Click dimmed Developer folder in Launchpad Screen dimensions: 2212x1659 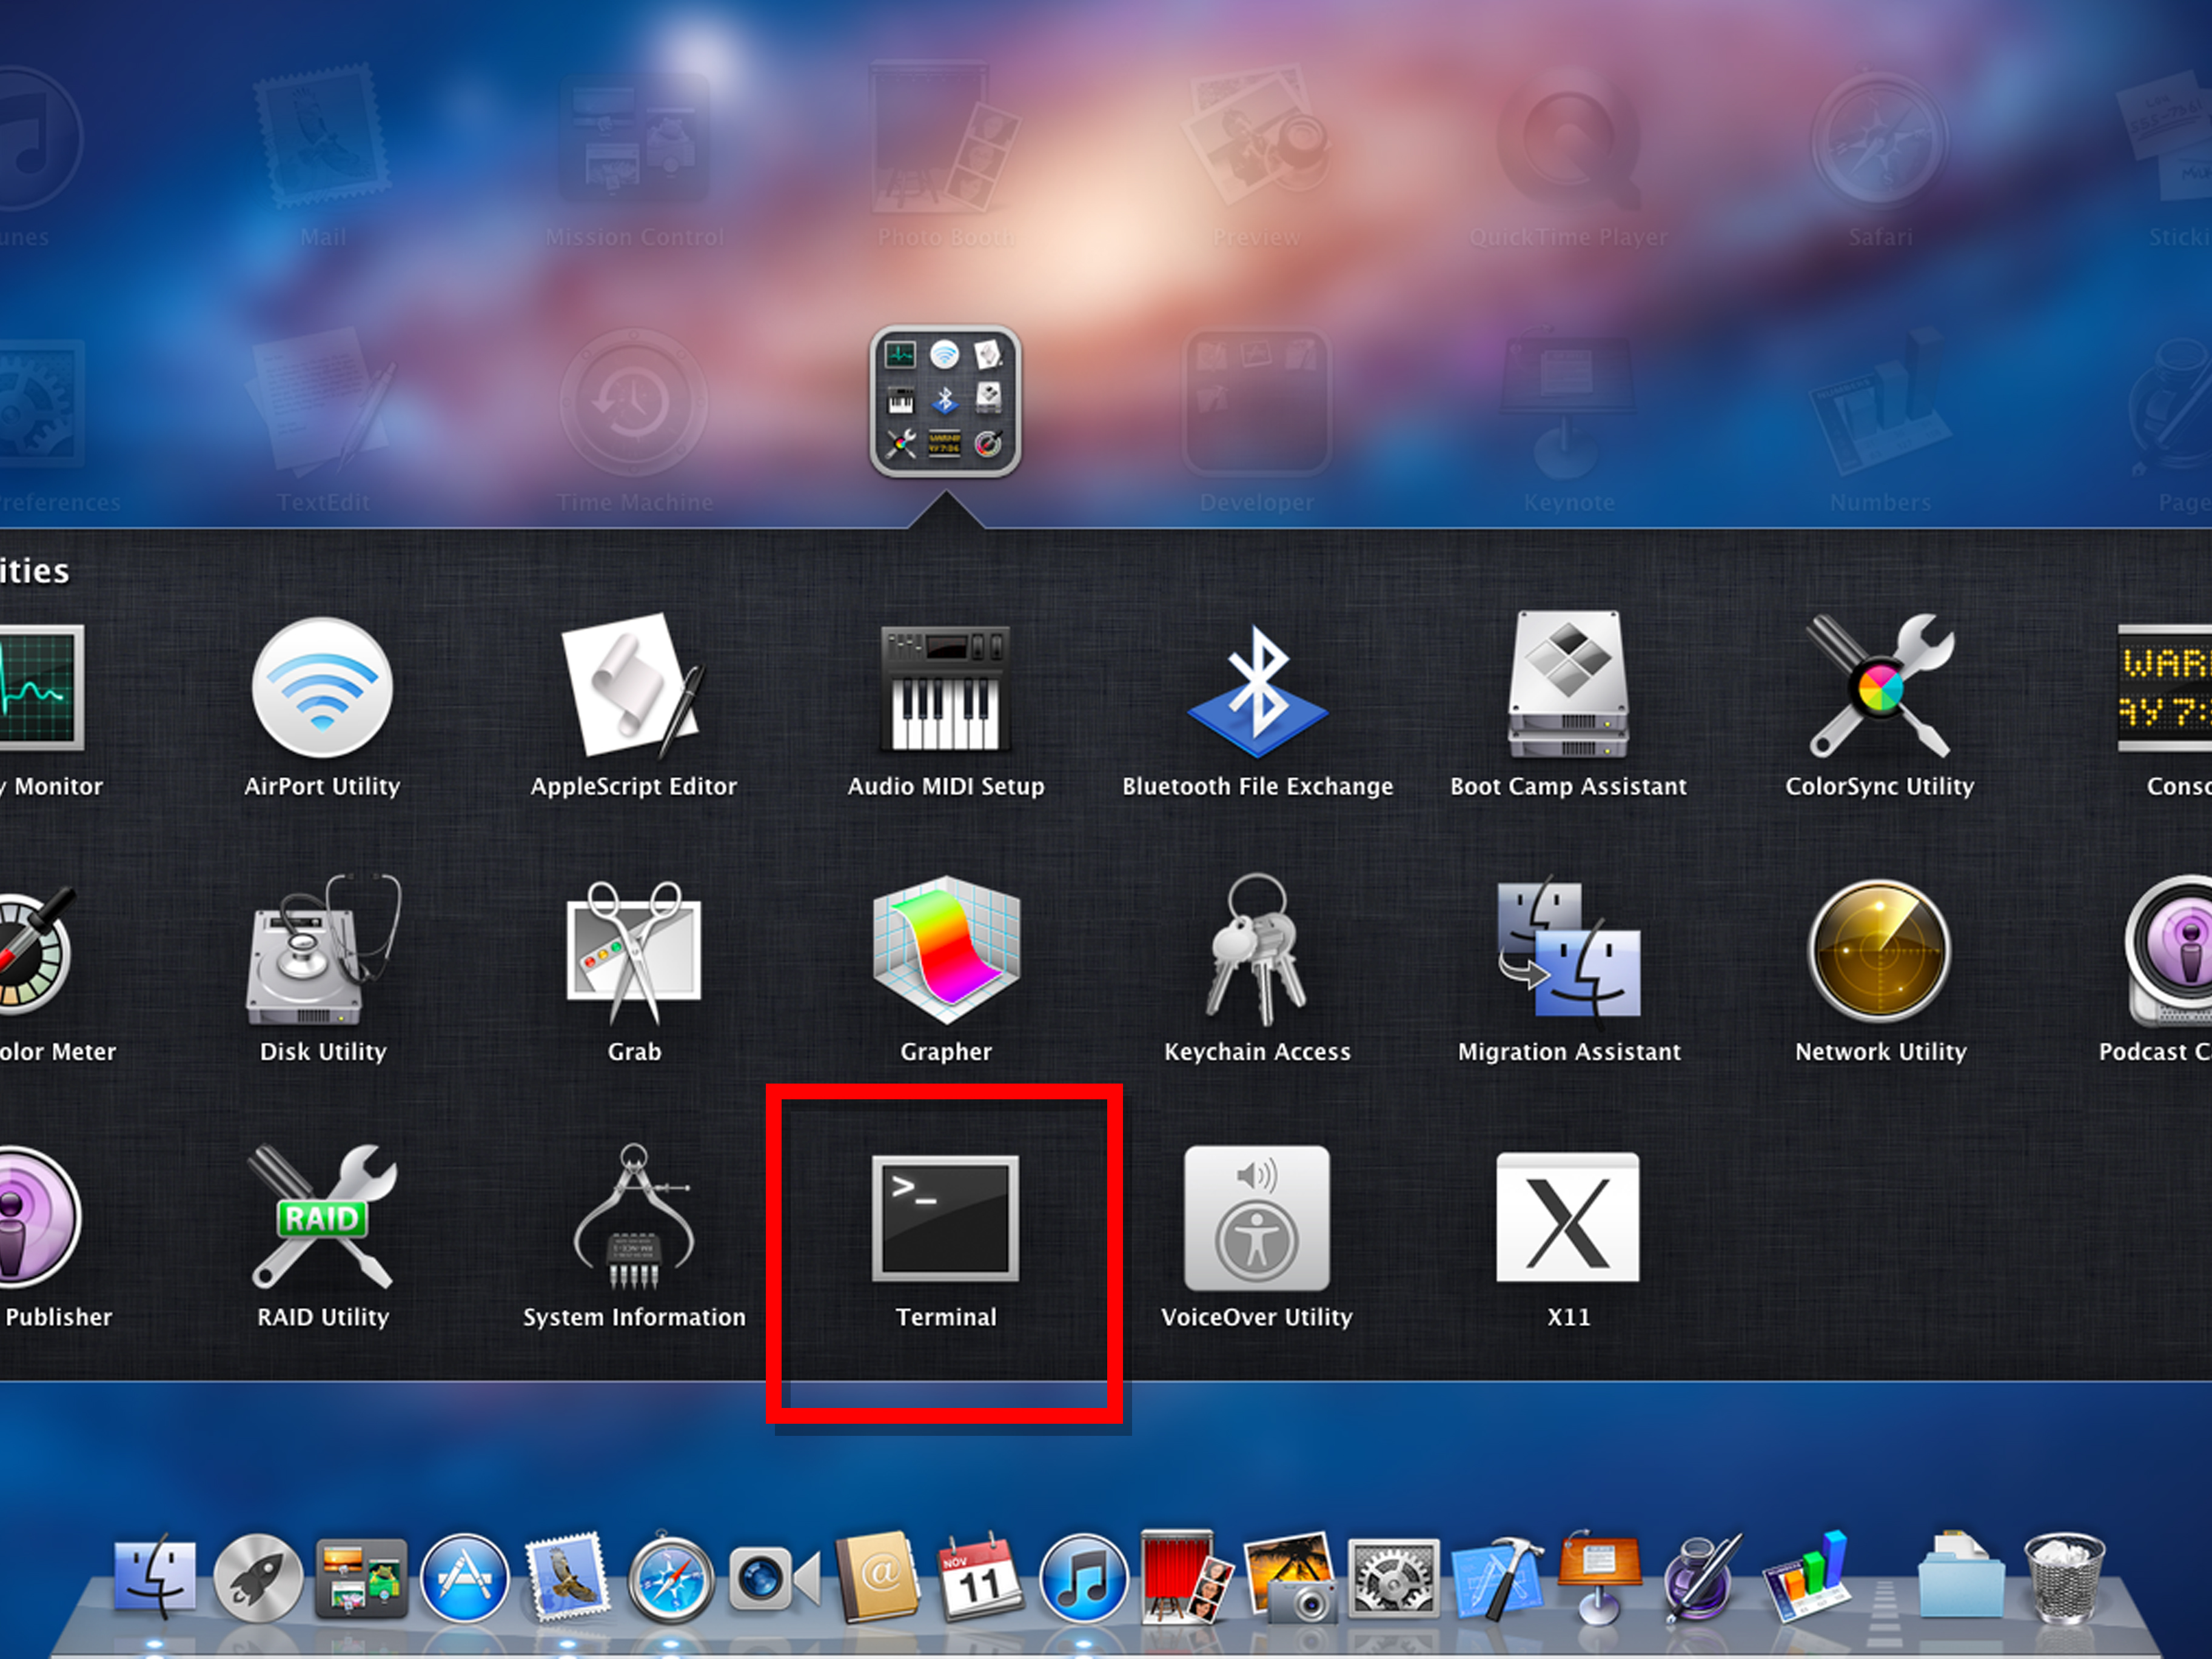[1257, 401]
